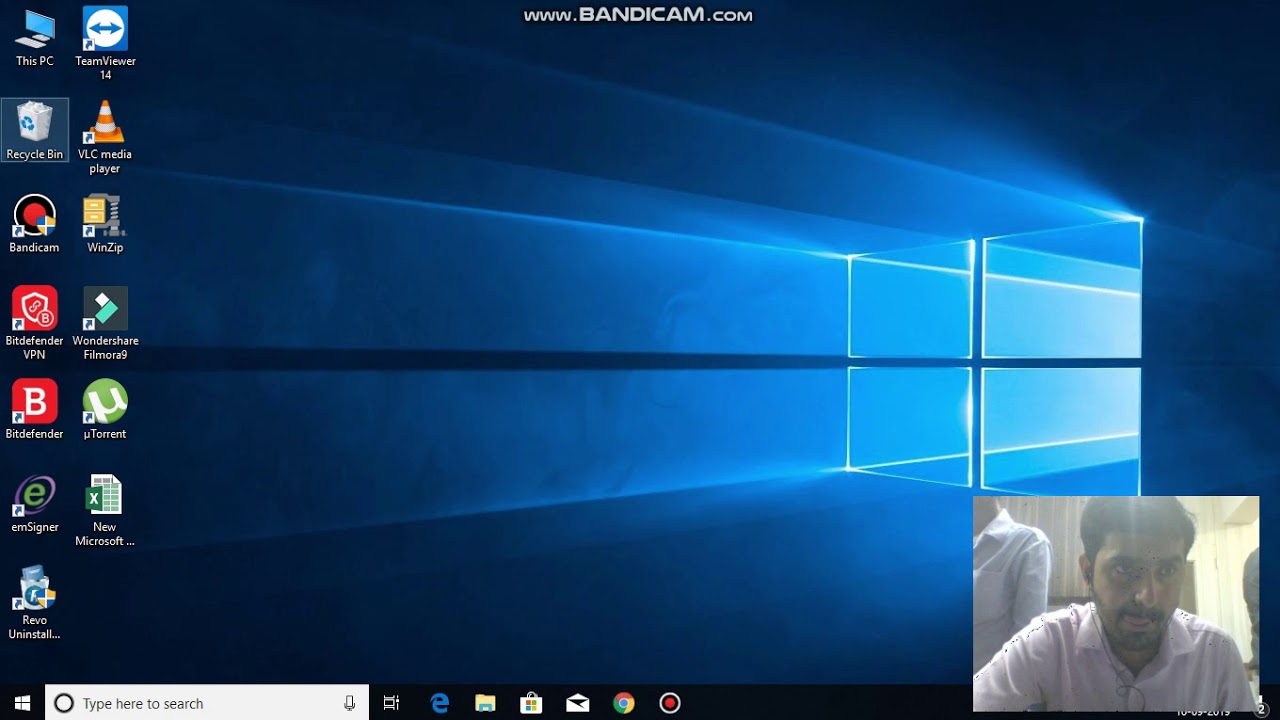This screenshot has height=720, width=1280.
Task: Open Bandicam recorder from the taskbar
Action: [670, 703]
